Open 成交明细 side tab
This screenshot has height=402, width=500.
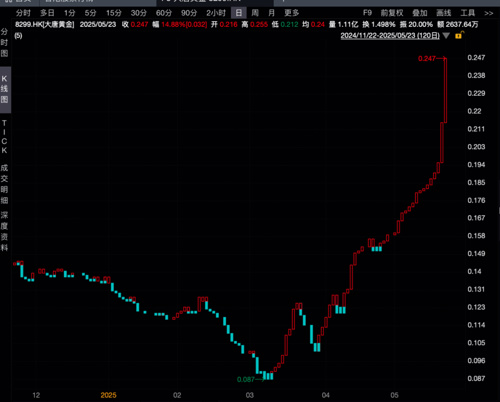tap(4, 184)
